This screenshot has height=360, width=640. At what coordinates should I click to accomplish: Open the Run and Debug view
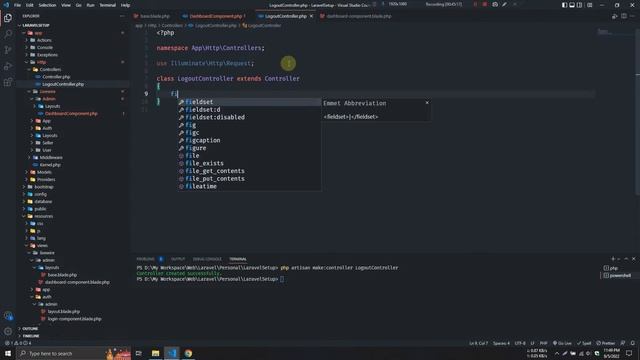8,66
